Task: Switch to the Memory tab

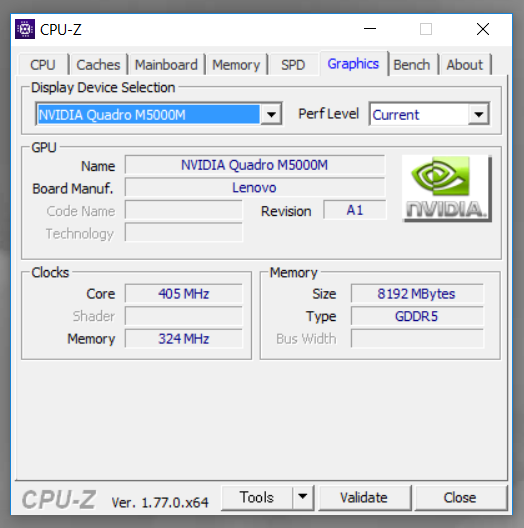Action: tap(236, 65)
